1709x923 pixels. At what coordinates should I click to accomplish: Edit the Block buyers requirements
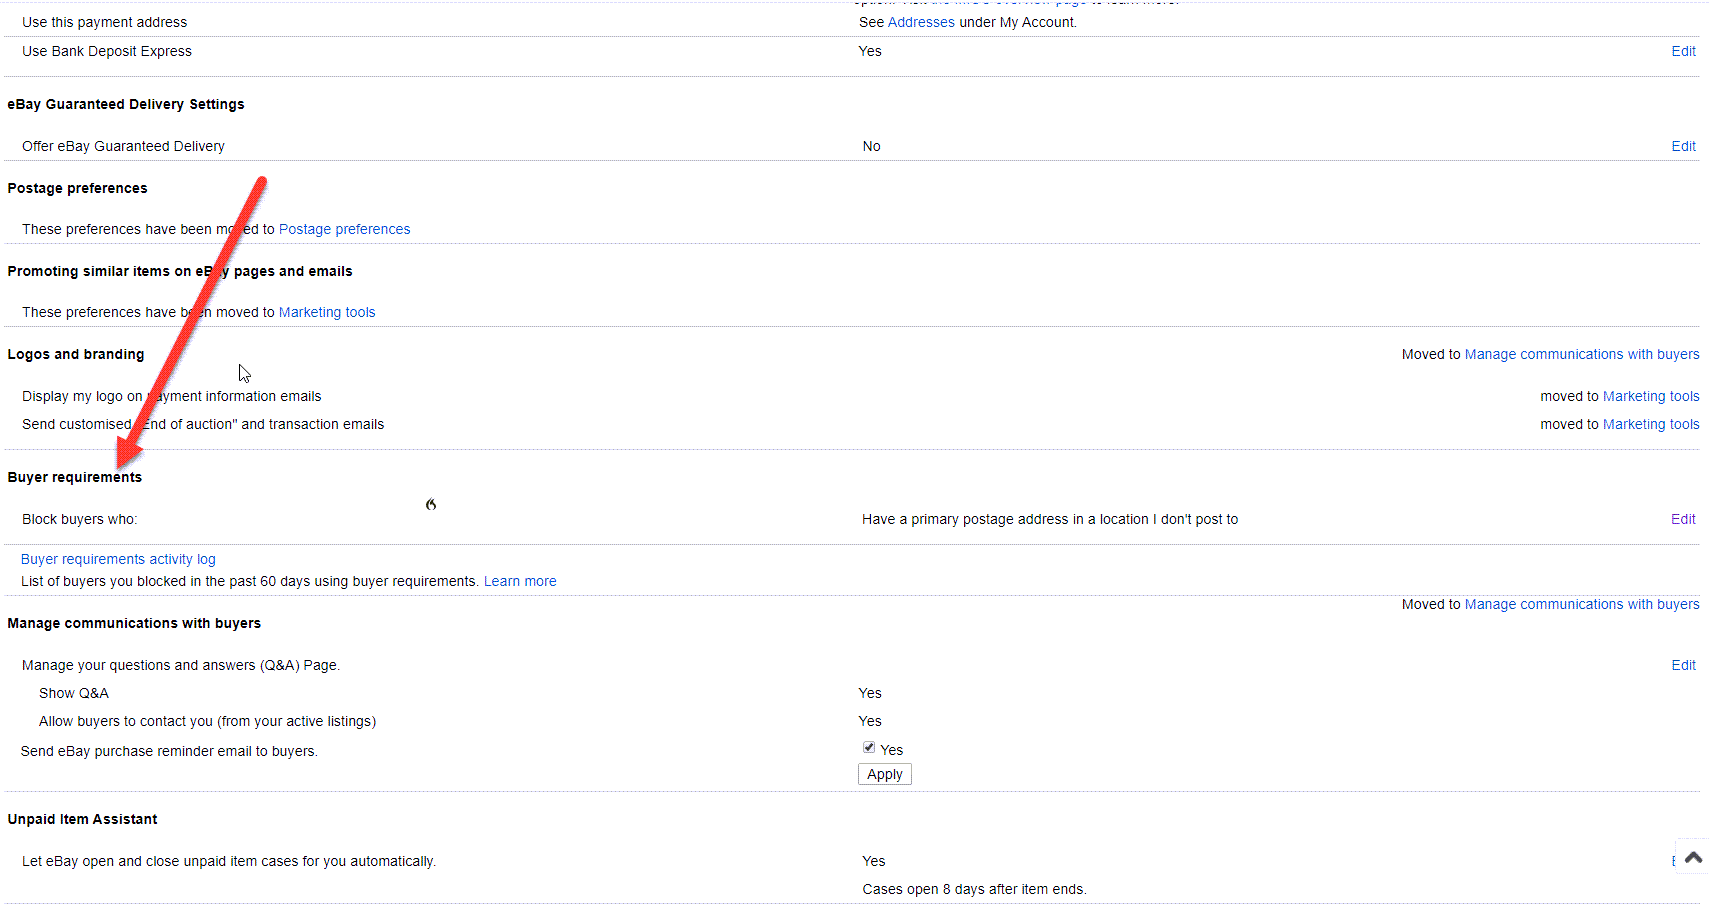tap(1683, 519)
